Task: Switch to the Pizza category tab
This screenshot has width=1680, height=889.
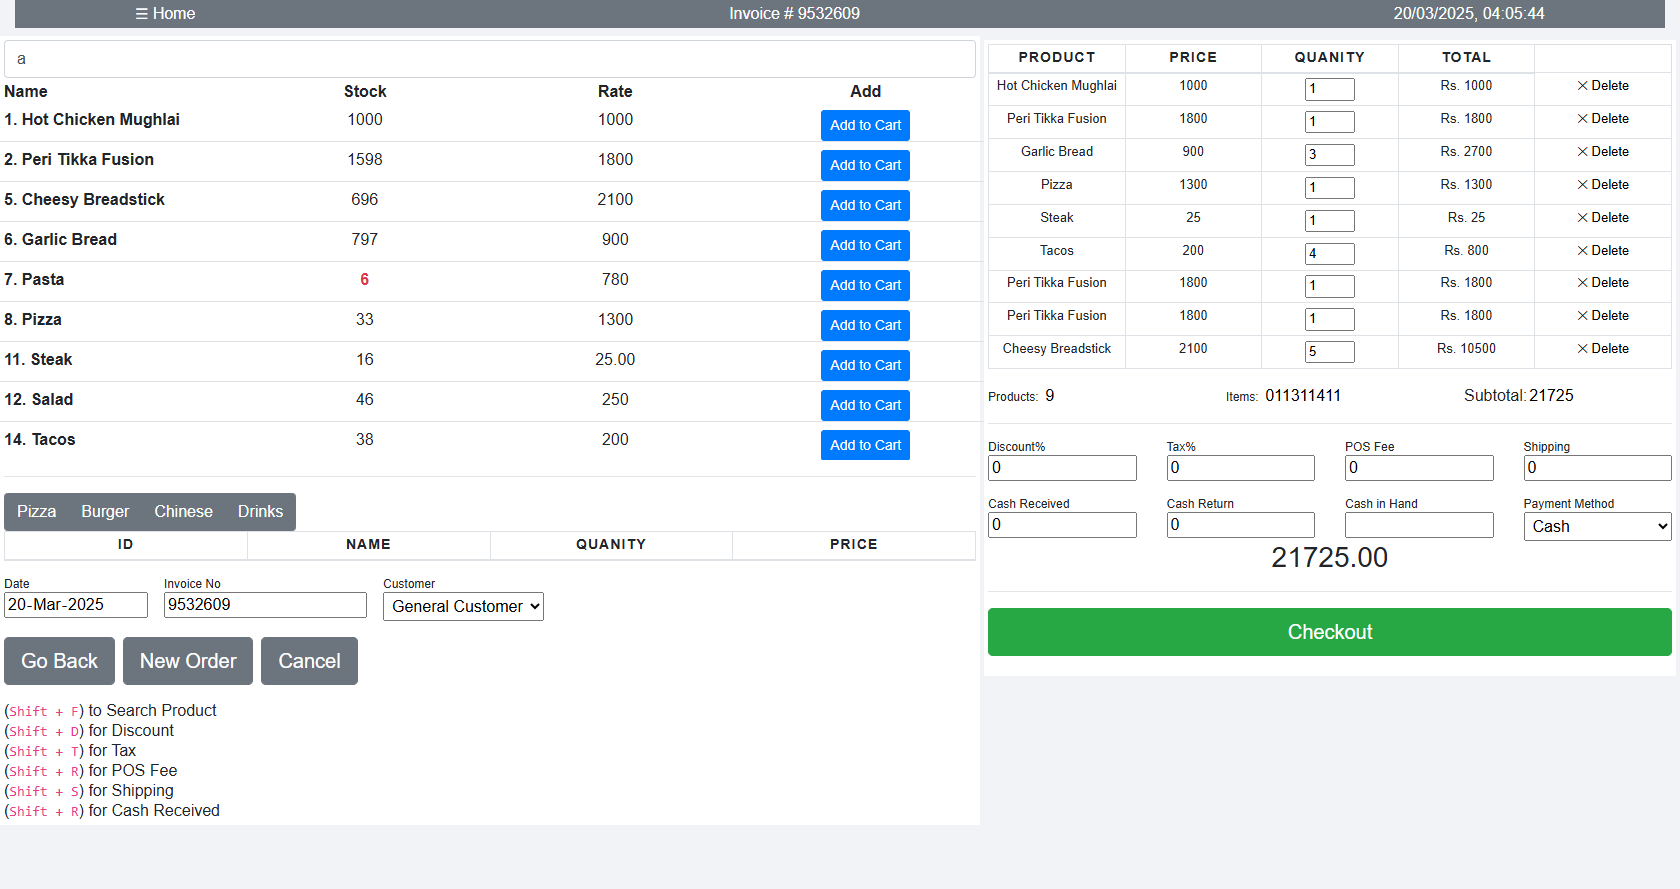Action: tap(37, 511)
